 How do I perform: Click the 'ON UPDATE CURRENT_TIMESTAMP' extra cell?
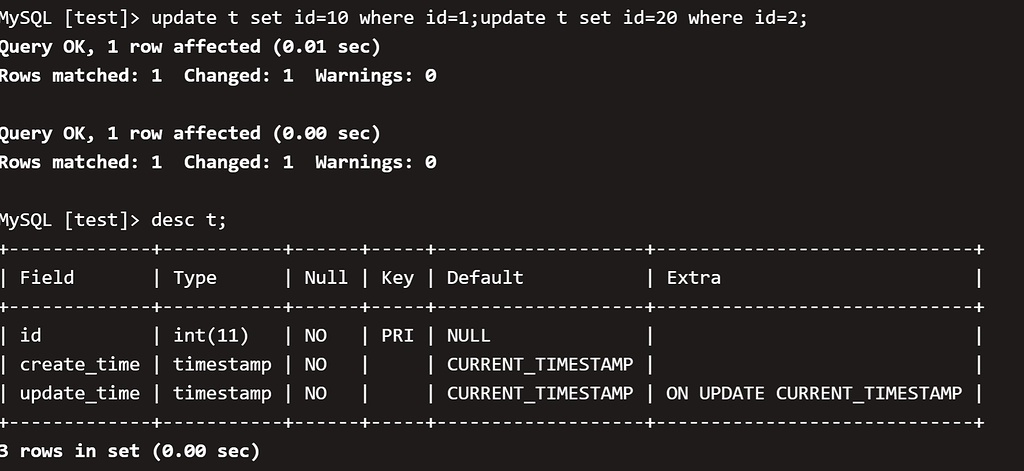point(814,393)
